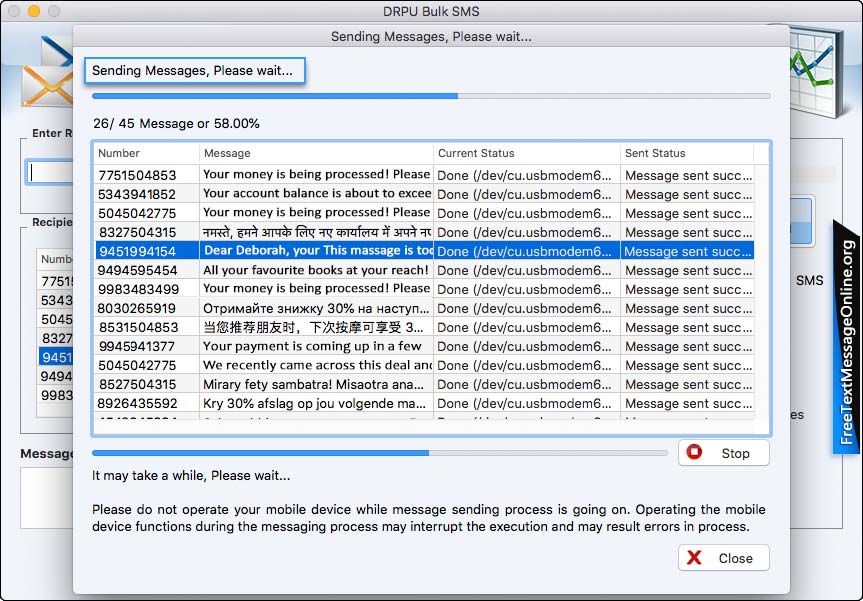Stop sending messages with the Stop button
The width and height of the screenshot is (863, 601).
[x=723, y=453]
